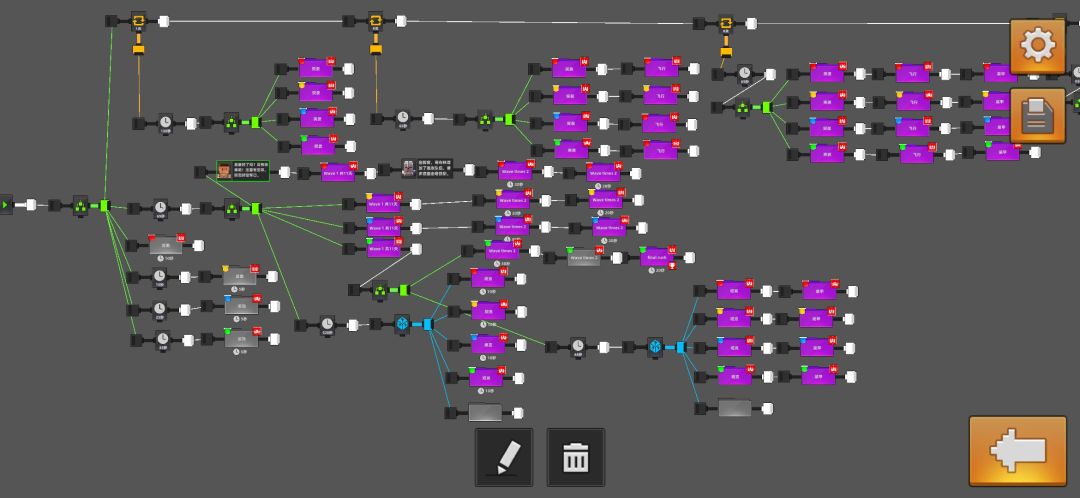Image resolution: width=1080 pixels, height=498 pixels.
Task: Select the 120s clock before center blue cube
Action: [327, 324]
